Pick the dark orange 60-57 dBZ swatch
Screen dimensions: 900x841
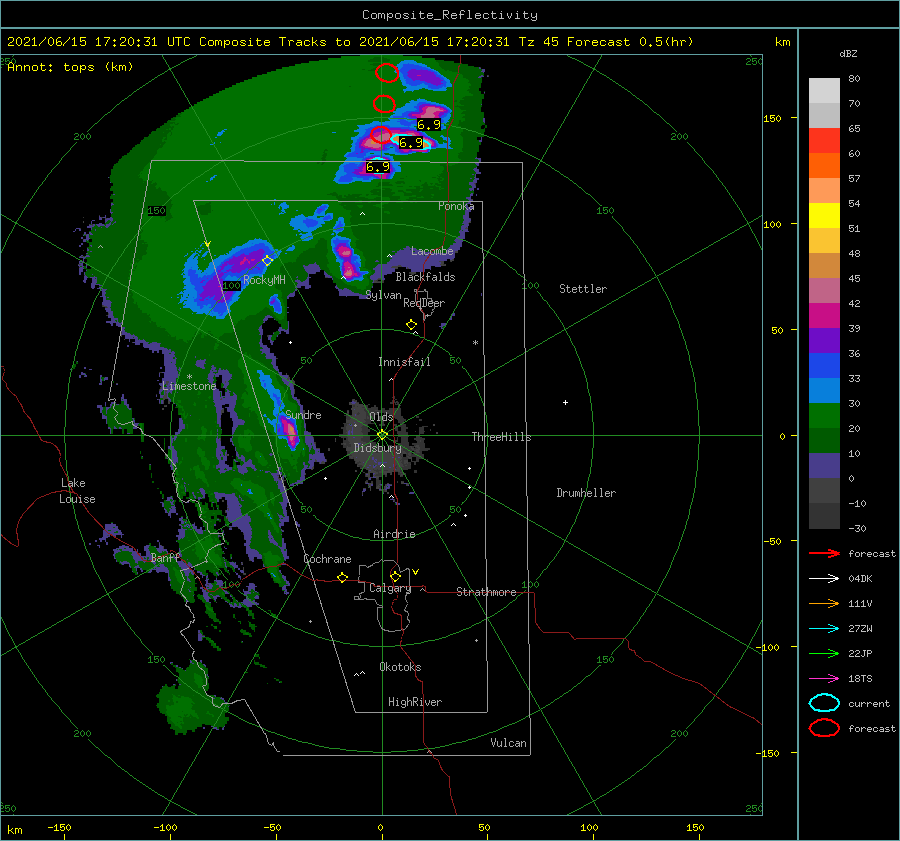(824, 166)
